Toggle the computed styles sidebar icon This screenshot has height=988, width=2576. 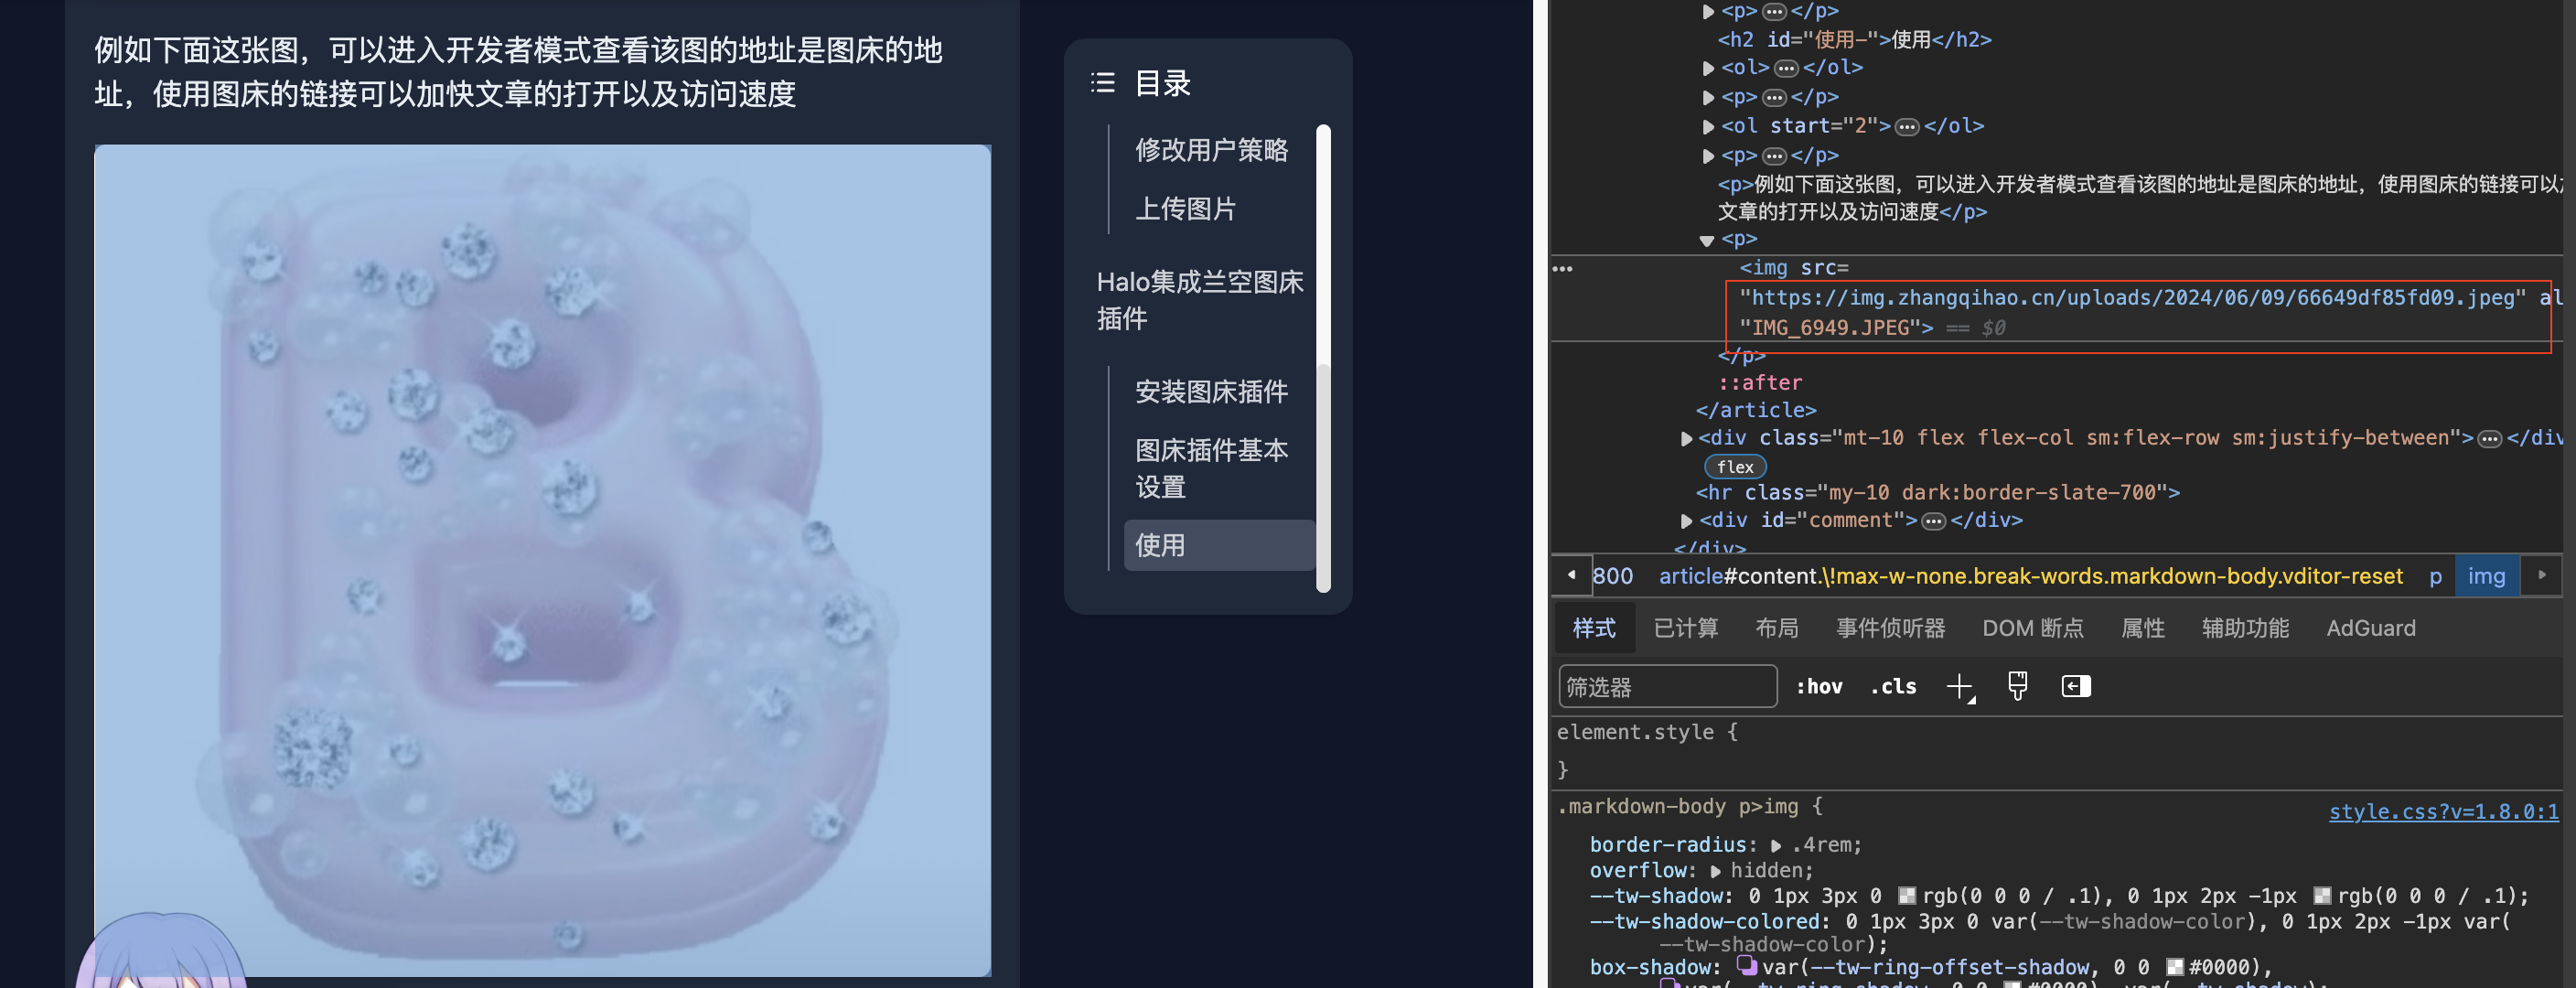[x=2076, y=686]
